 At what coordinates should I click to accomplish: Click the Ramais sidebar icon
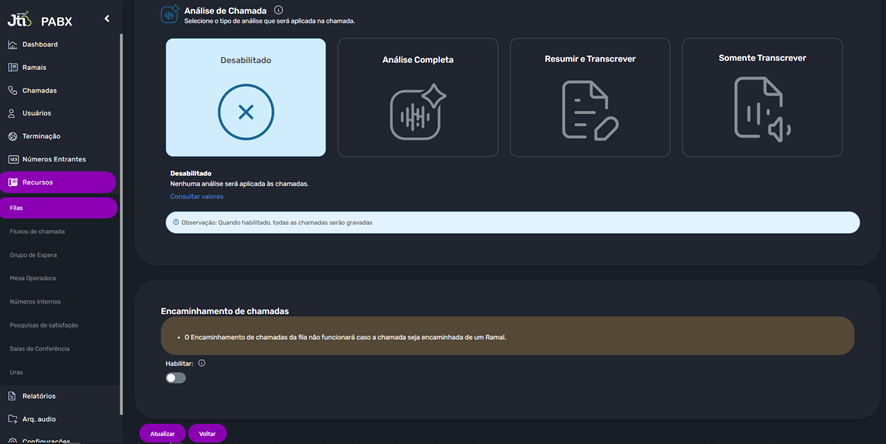point(13,68)
